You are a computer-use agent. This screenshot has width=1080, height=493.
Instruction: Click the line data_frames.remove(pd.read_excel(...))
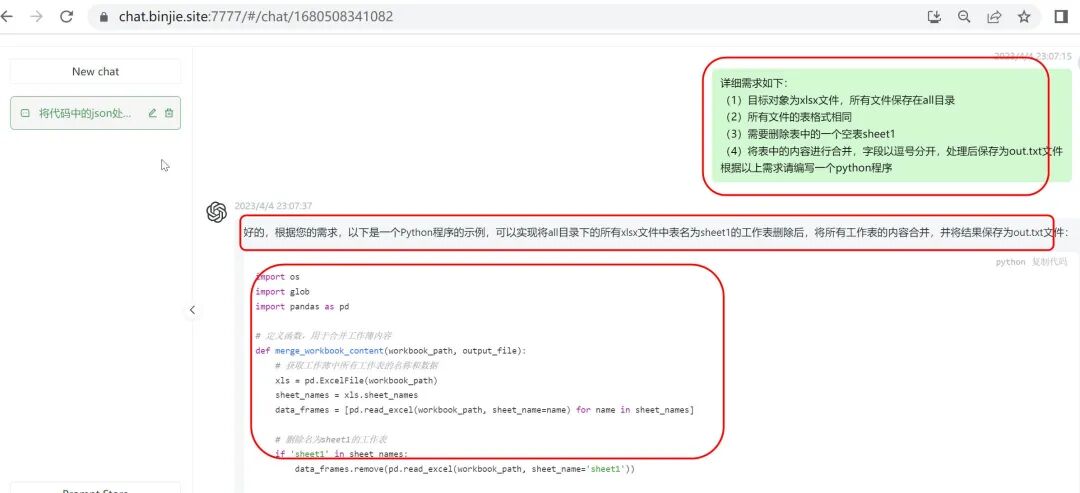click(x=464, y=470)
